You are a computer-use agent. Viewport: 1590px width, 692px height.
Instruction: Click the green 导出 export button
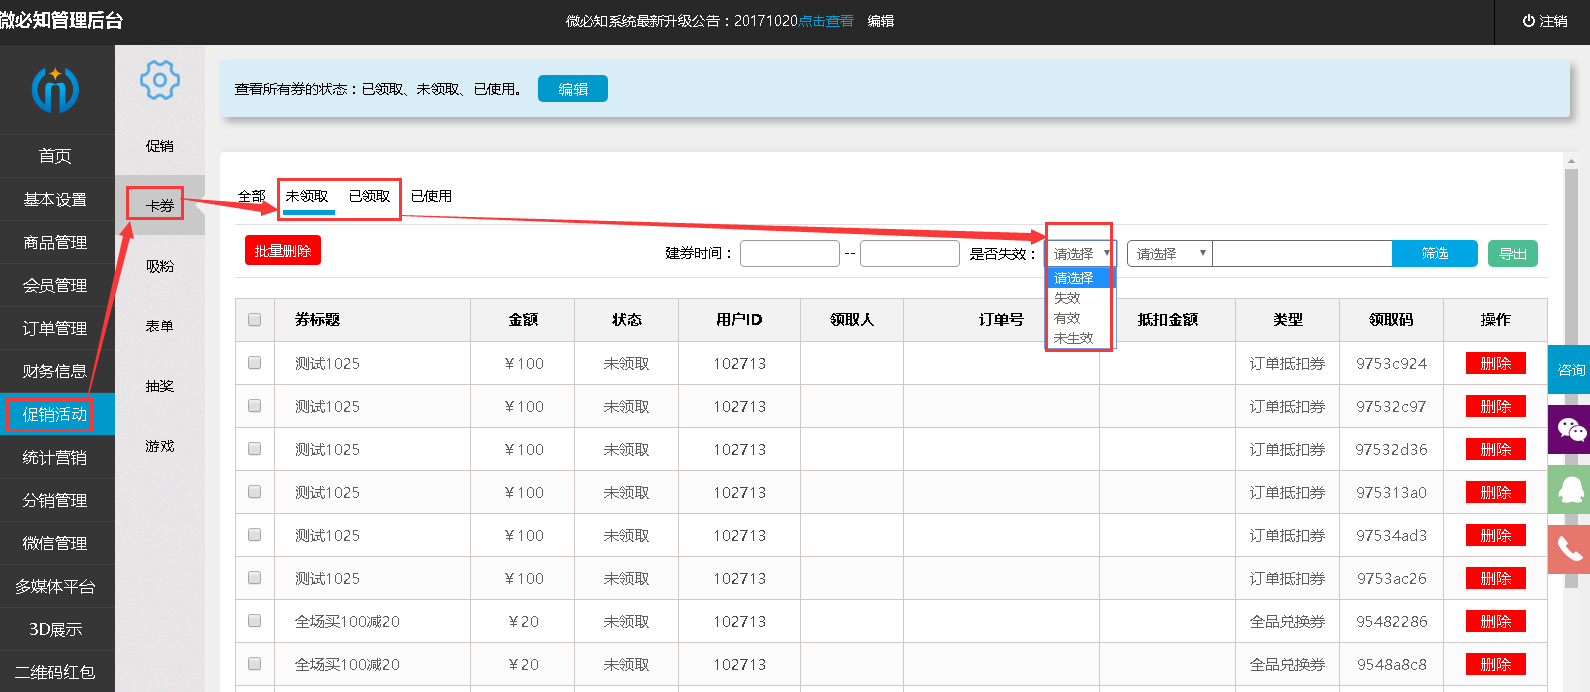coord(1512,254)
